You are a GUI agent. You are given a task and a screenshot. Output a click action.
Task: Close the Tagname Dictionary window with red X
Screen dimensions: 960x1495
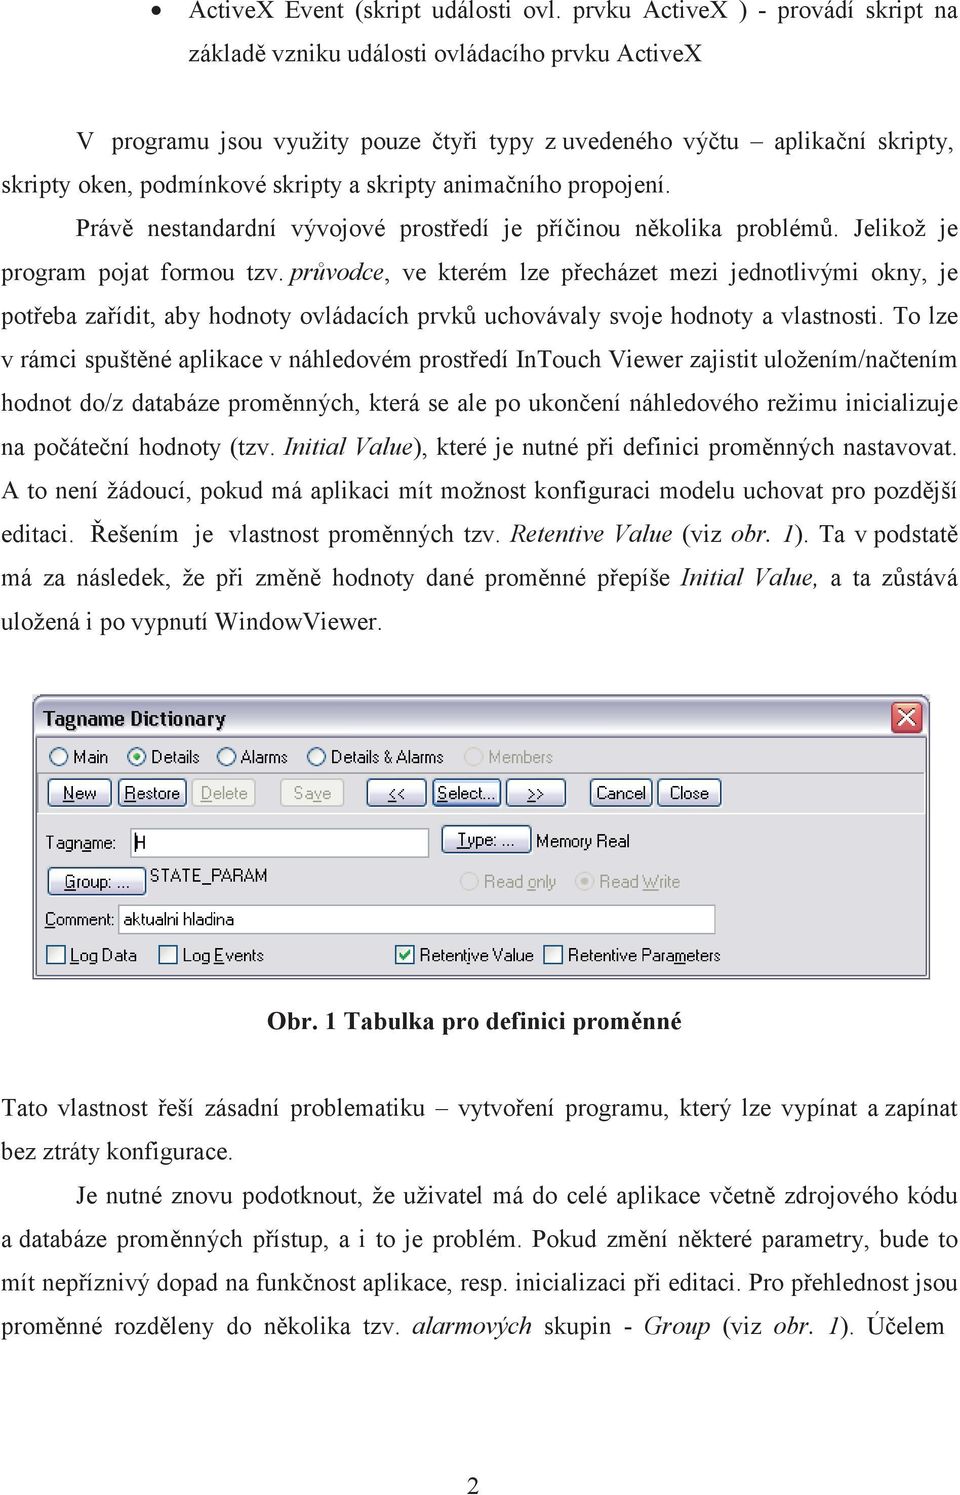click(906, 717)
